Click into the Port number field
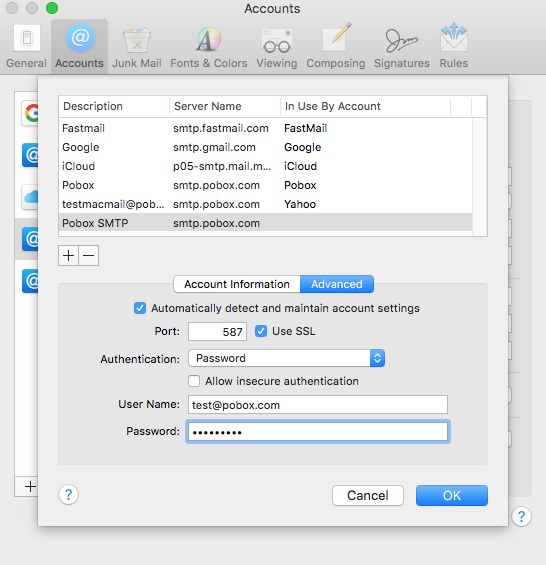 coord(217,332)
